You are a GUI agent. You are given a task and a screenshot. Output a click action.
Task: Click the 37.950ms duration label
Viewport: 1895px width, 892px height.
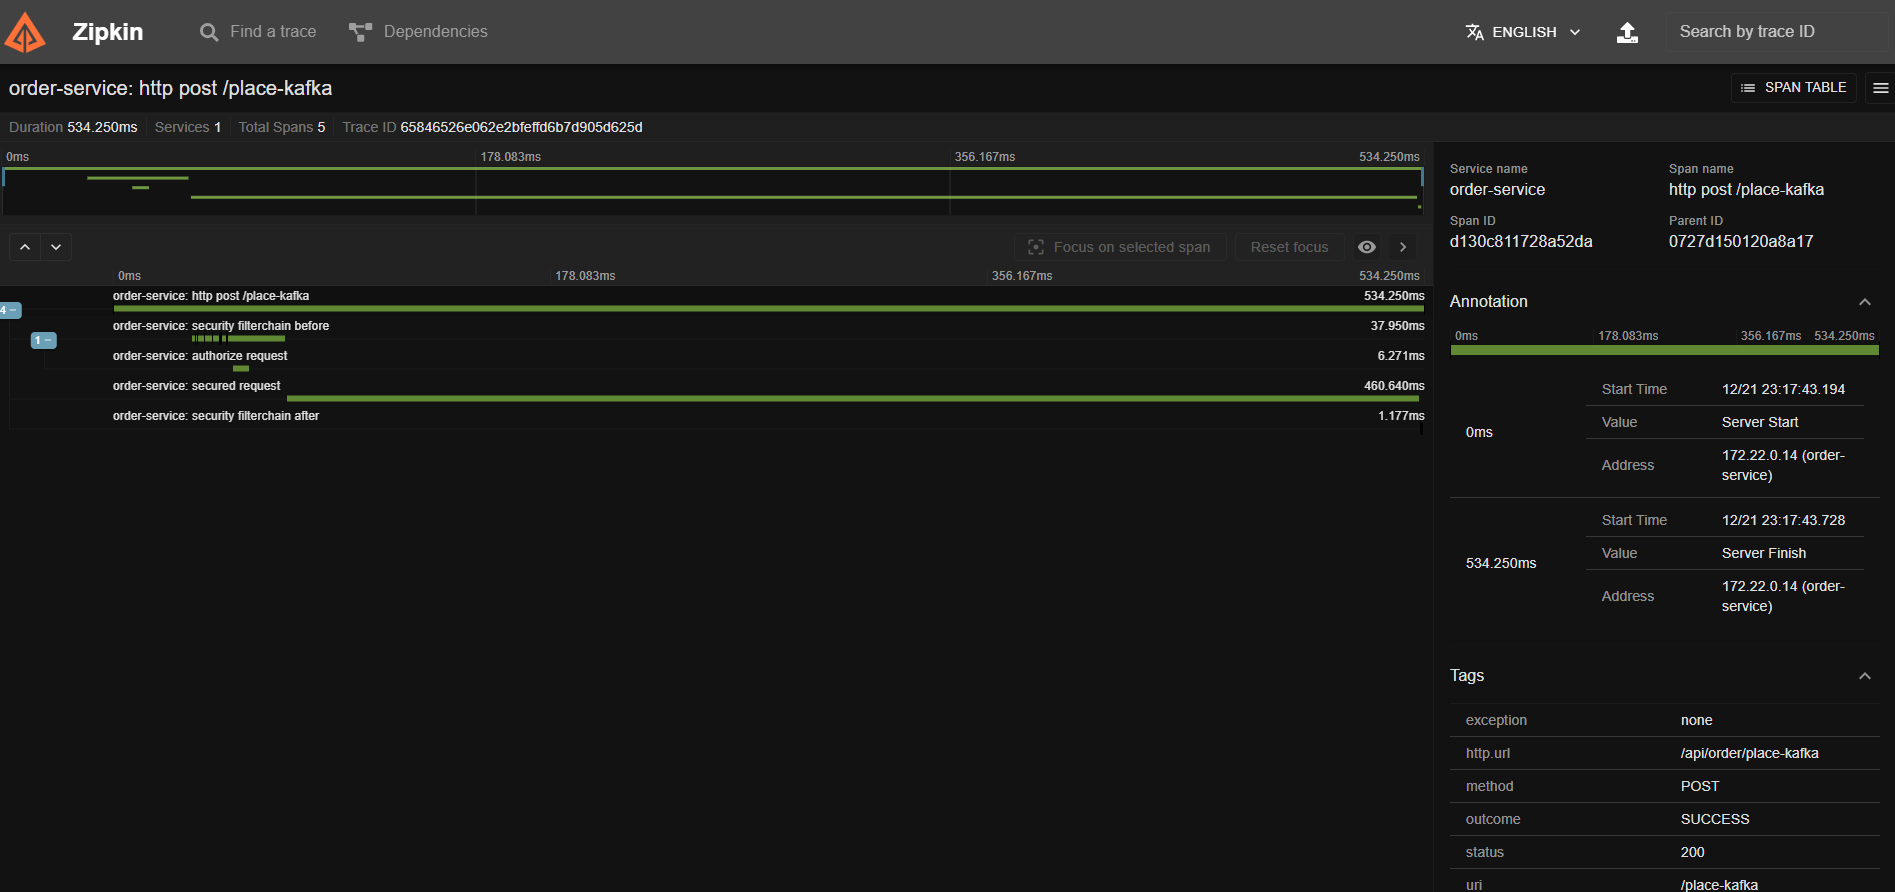click(x=1397, y=326)
